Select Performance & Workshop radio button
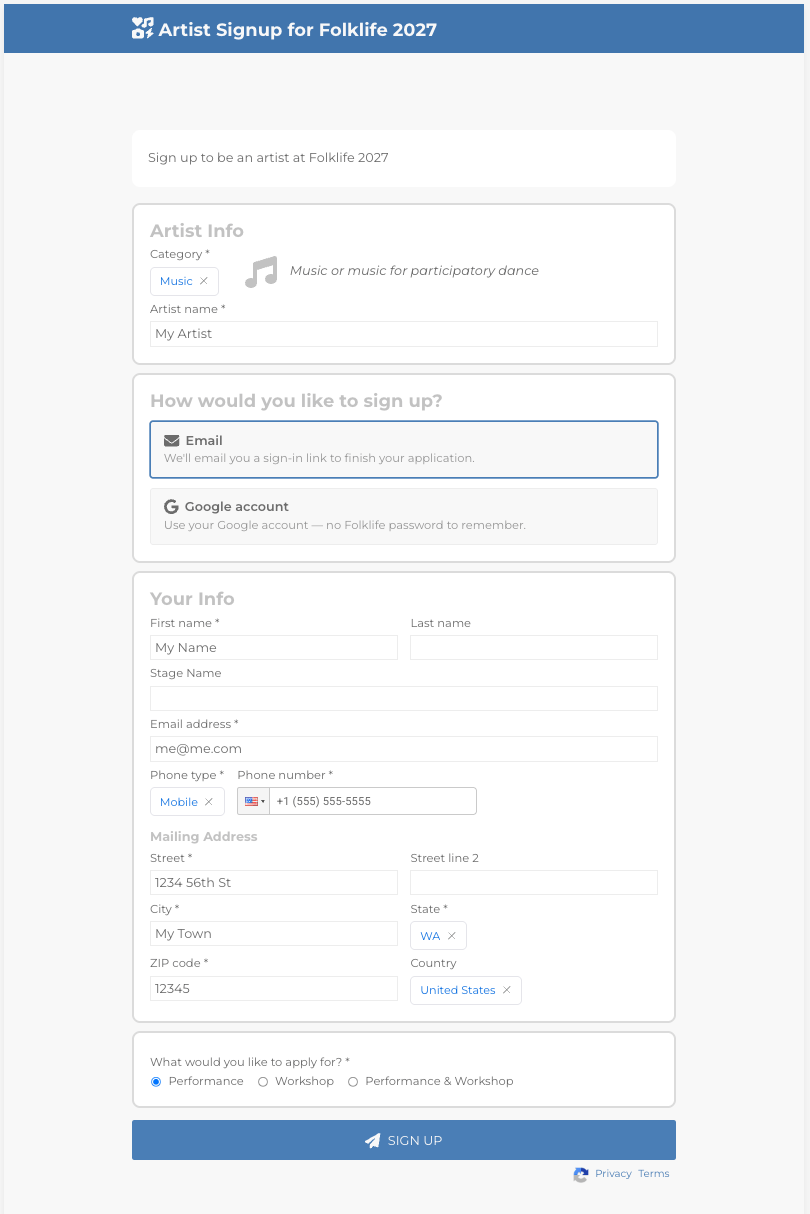Image resolution: width=810 pixels, height=1214 pixels. (x=353, y=1082)
